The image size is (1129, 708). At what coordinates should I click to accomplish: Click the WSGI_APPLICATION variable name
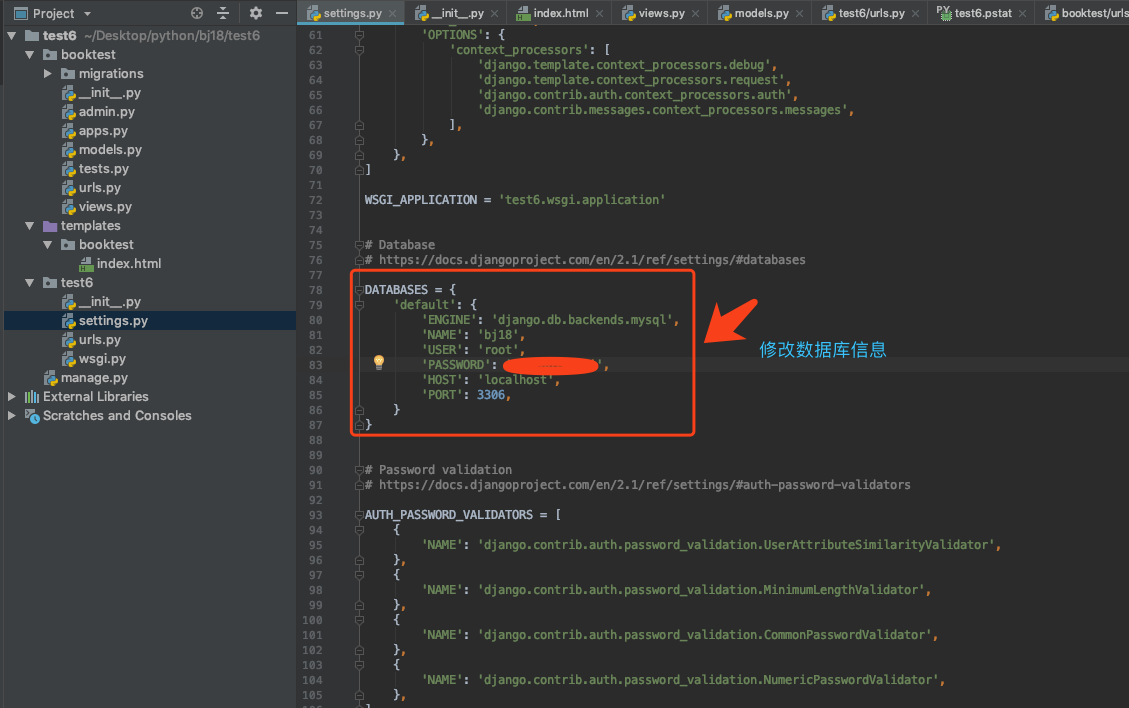point(420,200)
